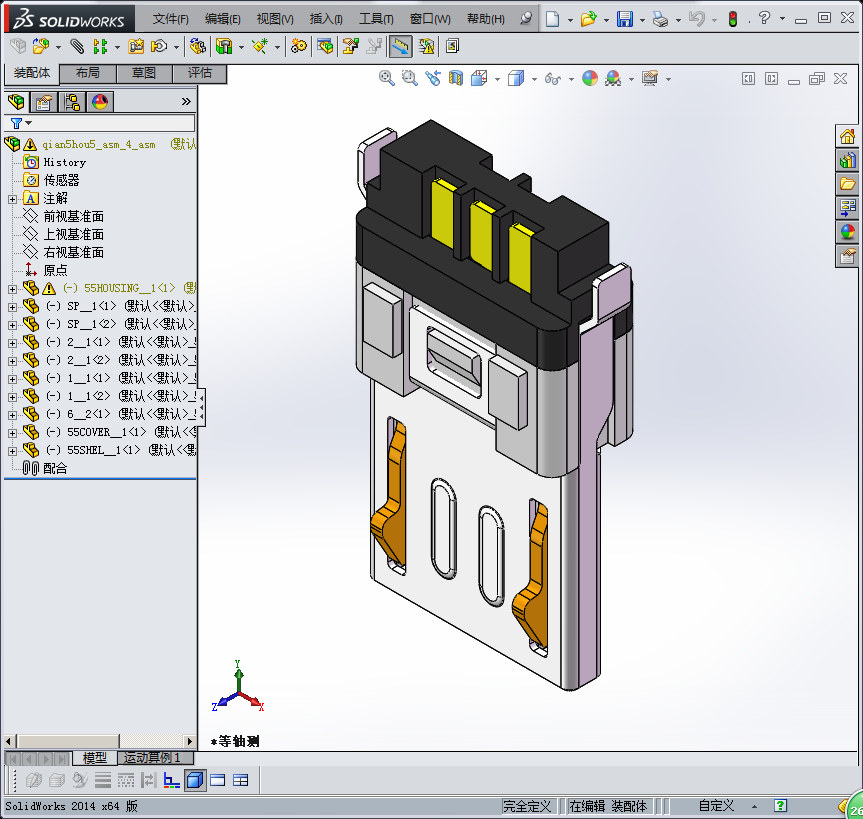Click the Bill of Materials icon
The height and width of the screenshot is (819, 863).
click(325, 46)
